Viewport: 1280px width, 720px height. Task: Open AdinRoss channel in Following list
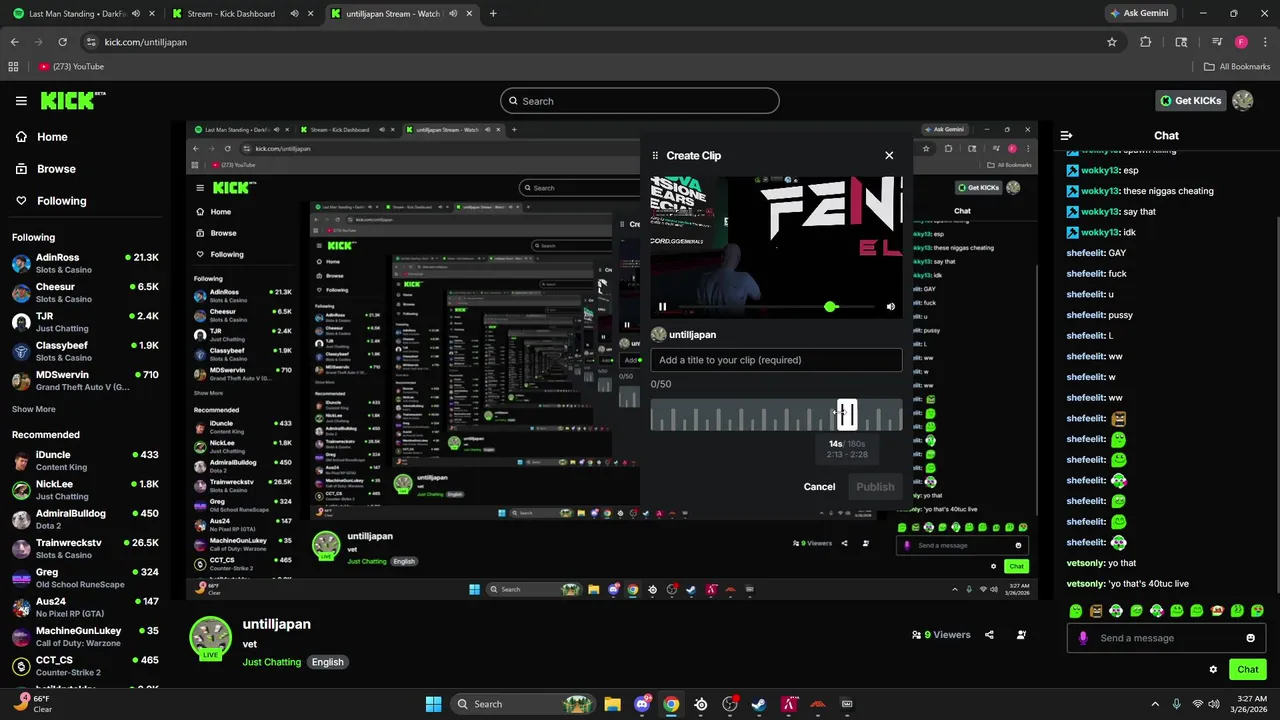tap(85, 263)
